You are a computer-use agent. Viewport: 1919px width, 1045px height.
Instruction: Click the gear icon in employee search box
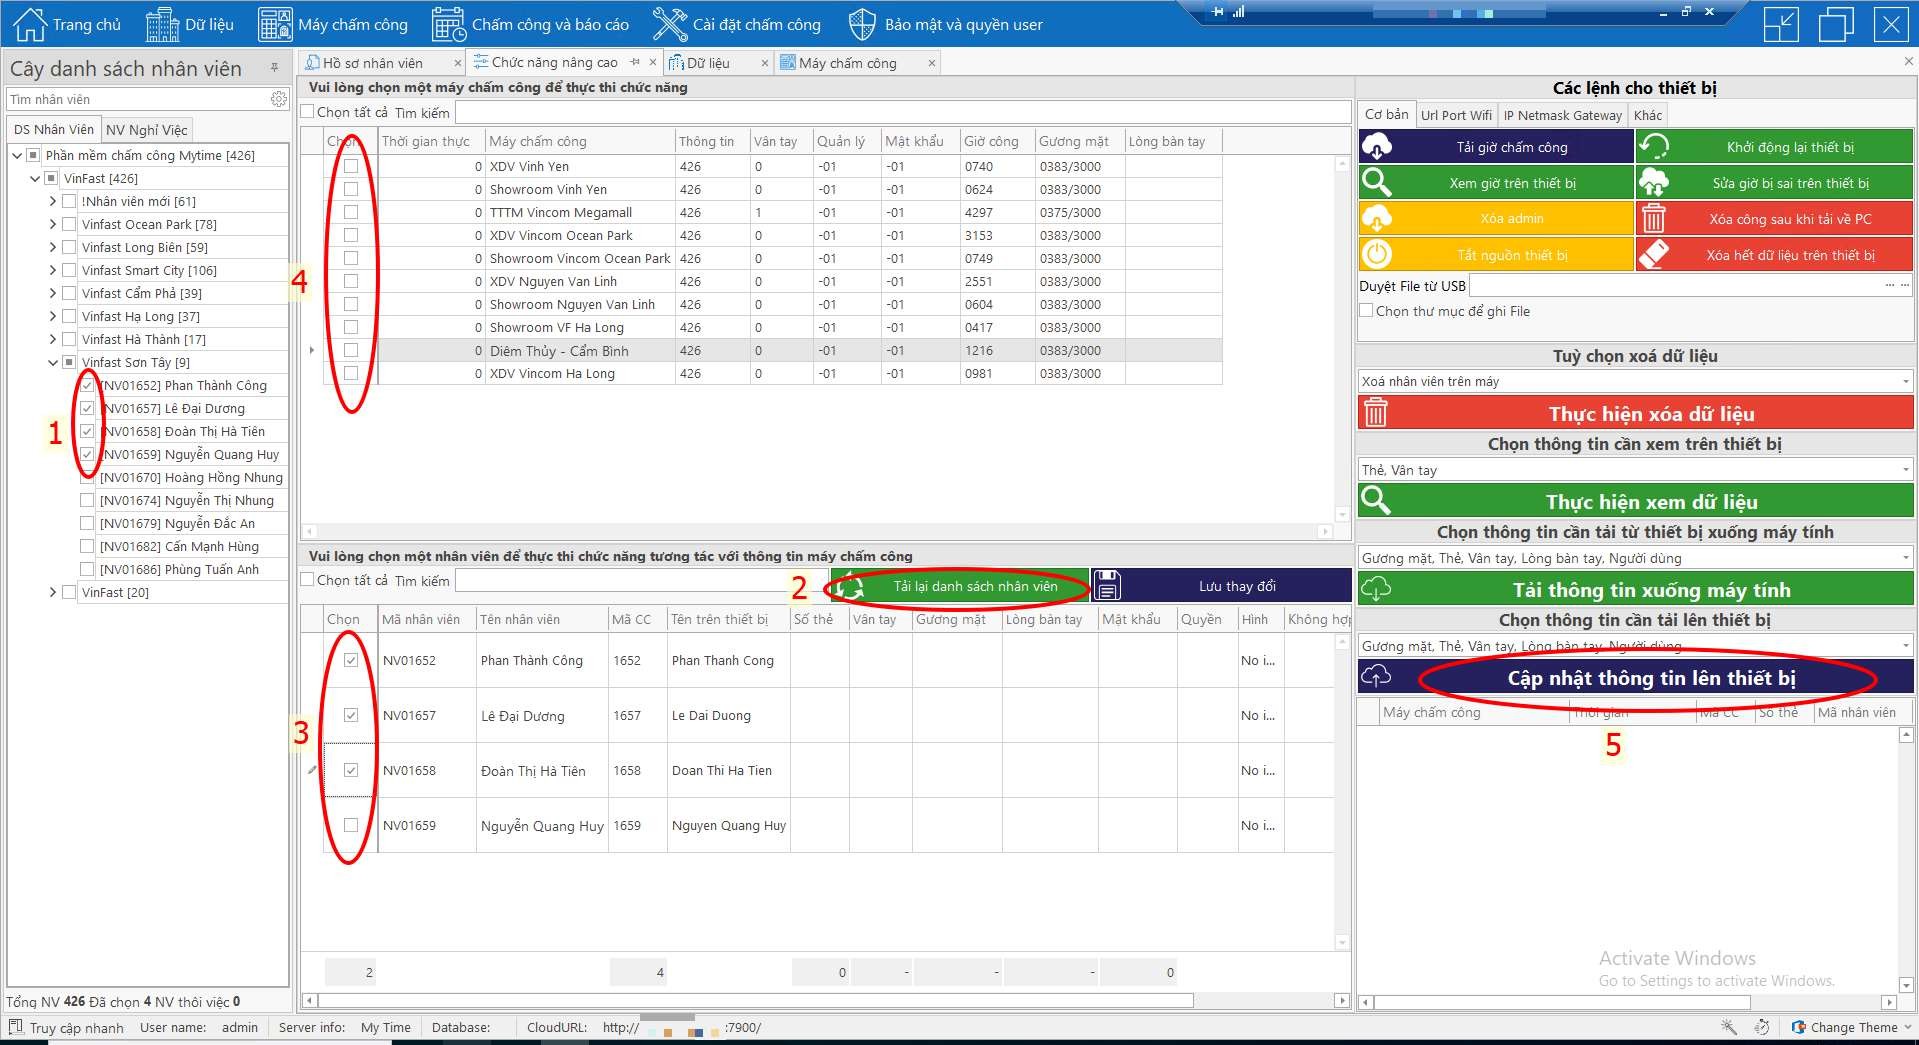tap(278, 99)
